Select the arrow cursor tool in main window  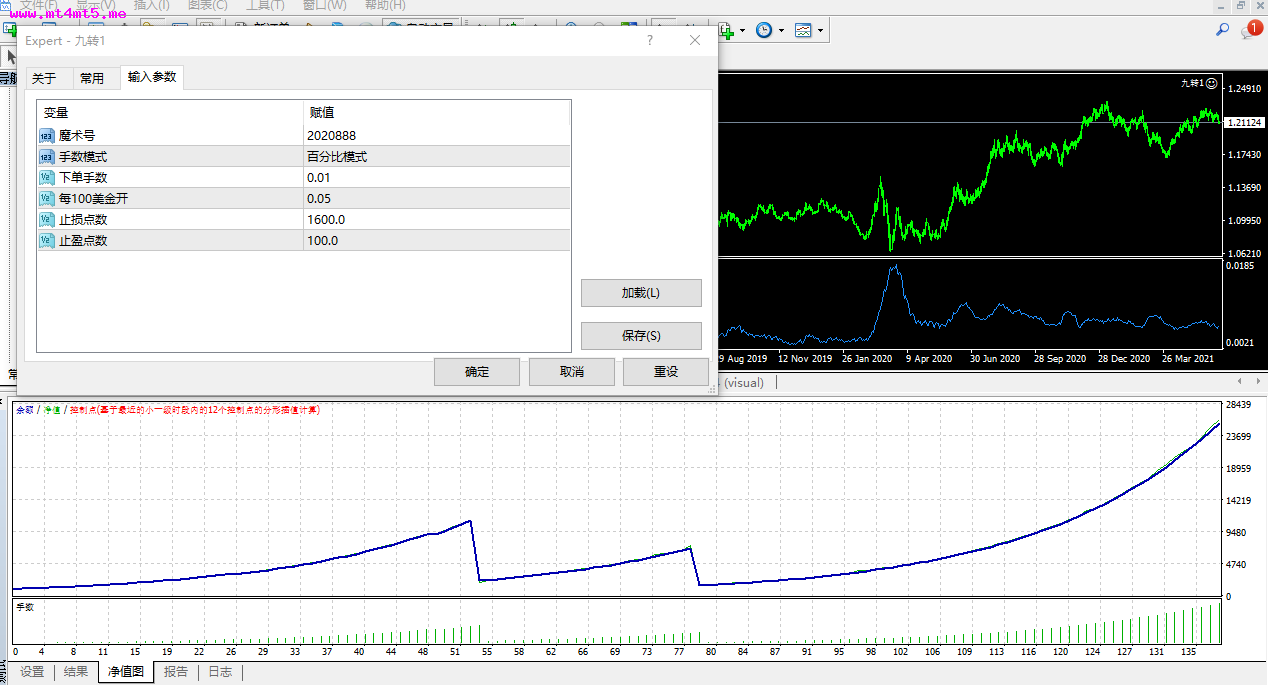(10, 58)
